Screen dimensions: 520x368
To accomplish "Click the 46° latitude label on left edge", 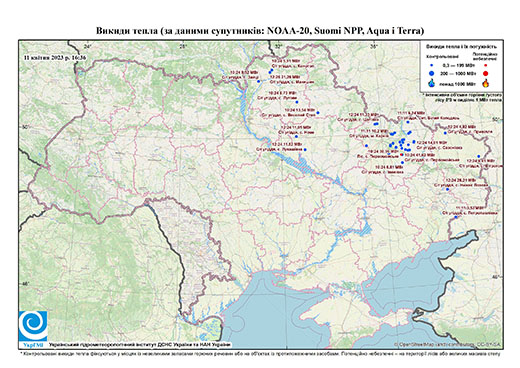I will 25,284.
